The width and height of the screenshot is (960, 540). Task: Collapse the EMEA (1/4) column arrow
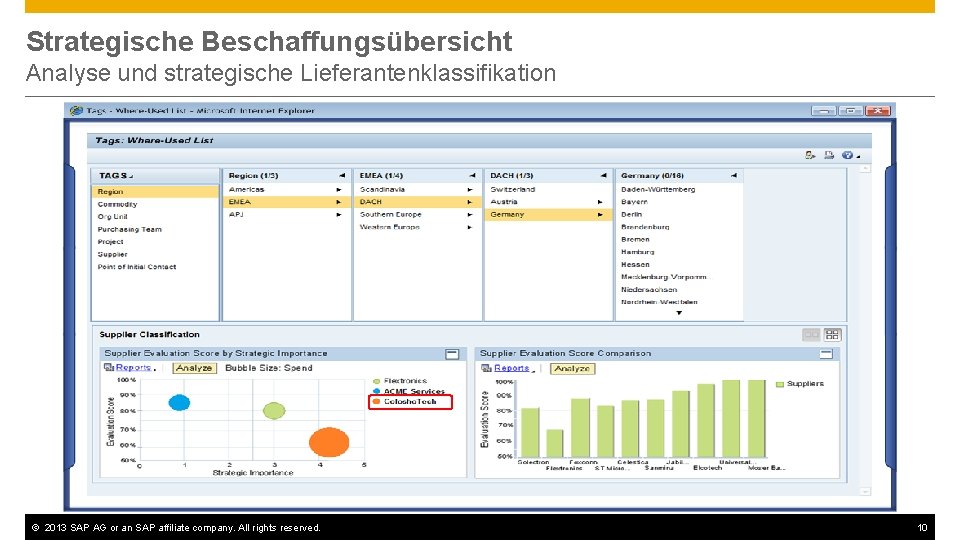pos(472,176)
